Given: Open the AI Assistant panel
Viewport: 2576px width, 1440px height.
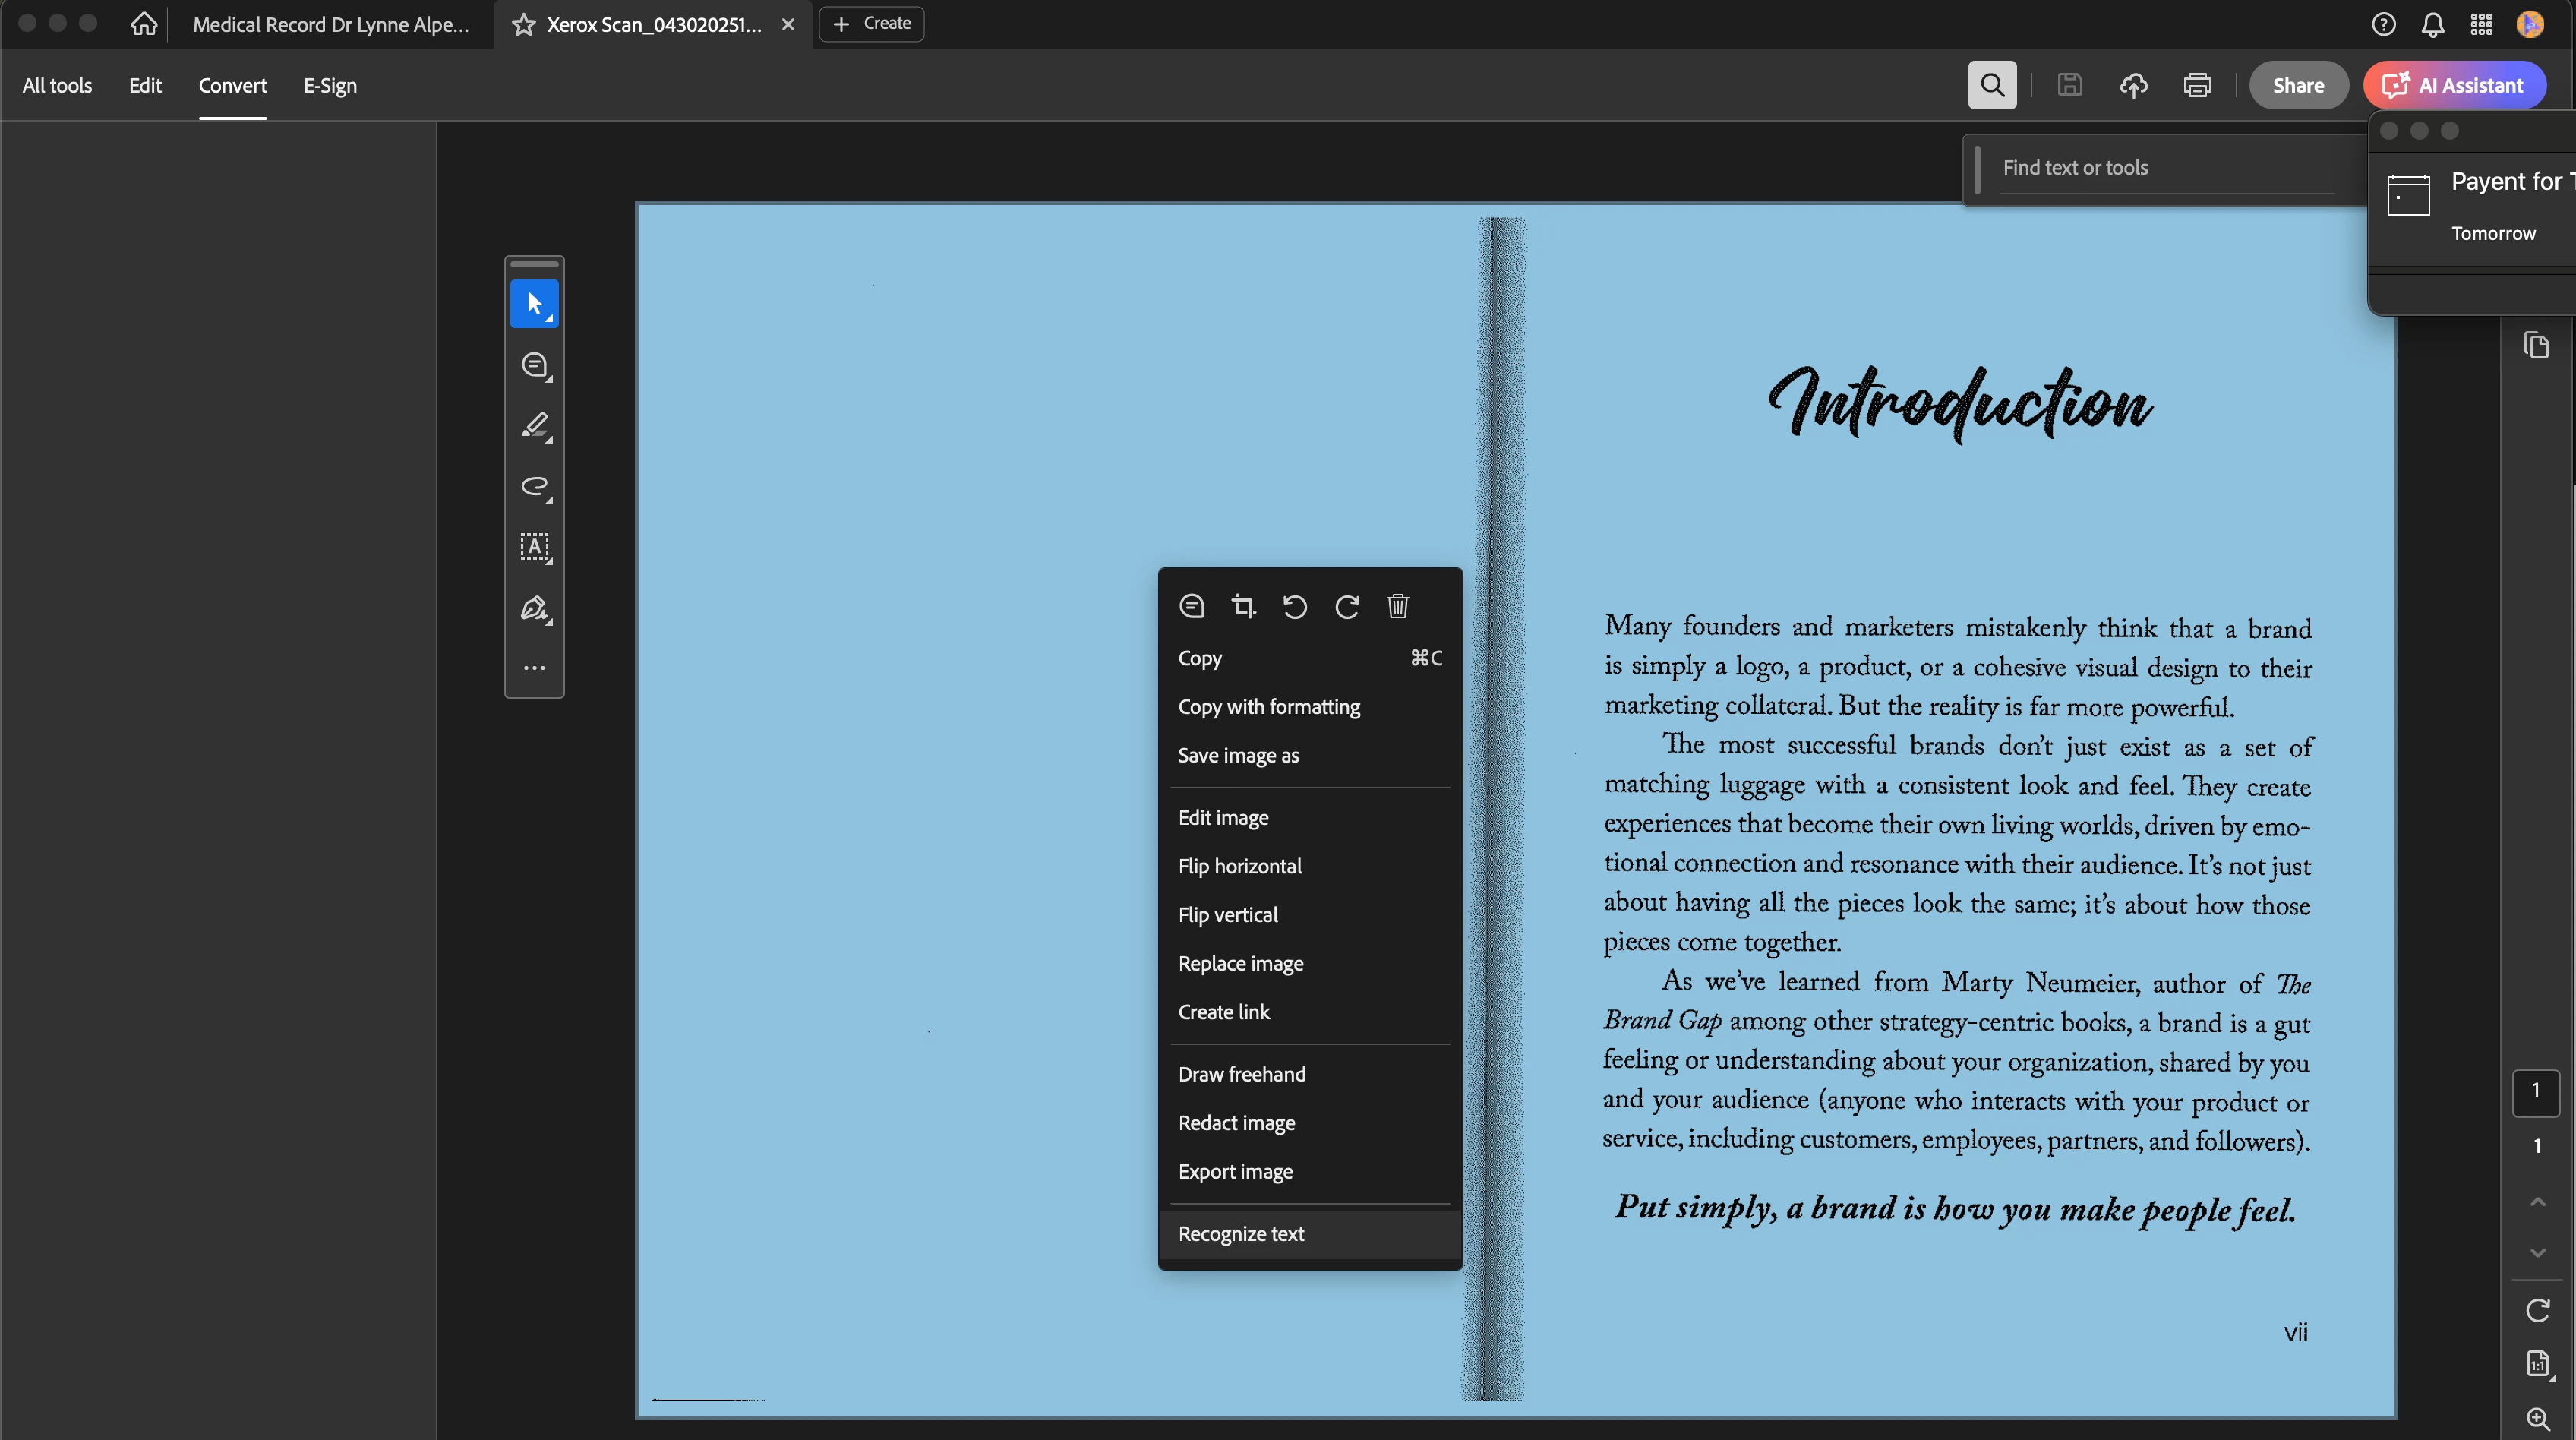Looking at the screenshot, I should [x=2454, y=85].
